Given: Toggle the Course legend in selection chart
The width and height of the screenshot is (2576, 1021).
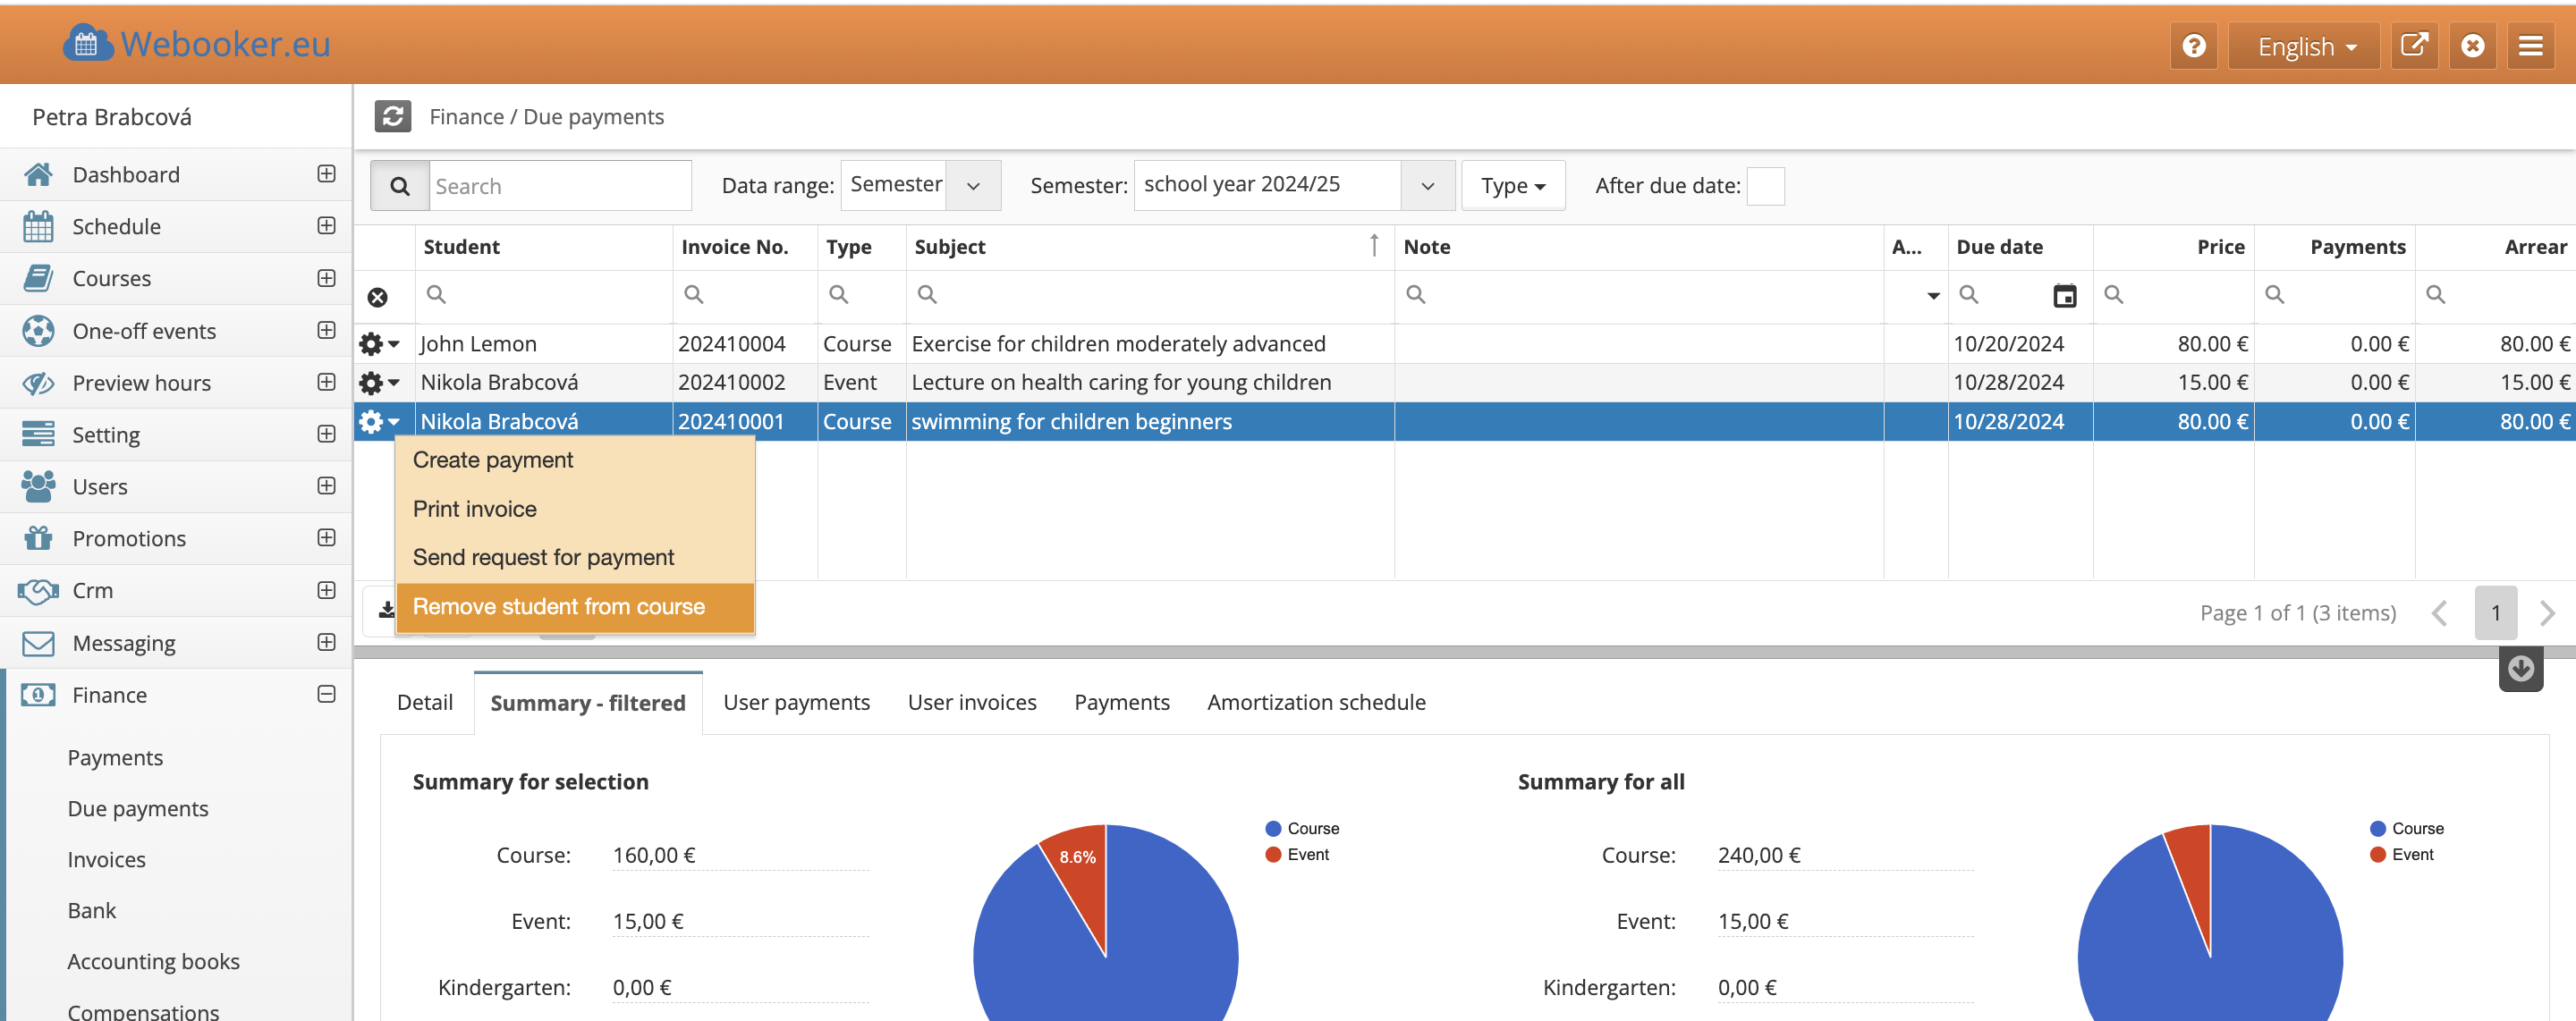Looking at the screenshot, I should click(x=1301, y=828).
